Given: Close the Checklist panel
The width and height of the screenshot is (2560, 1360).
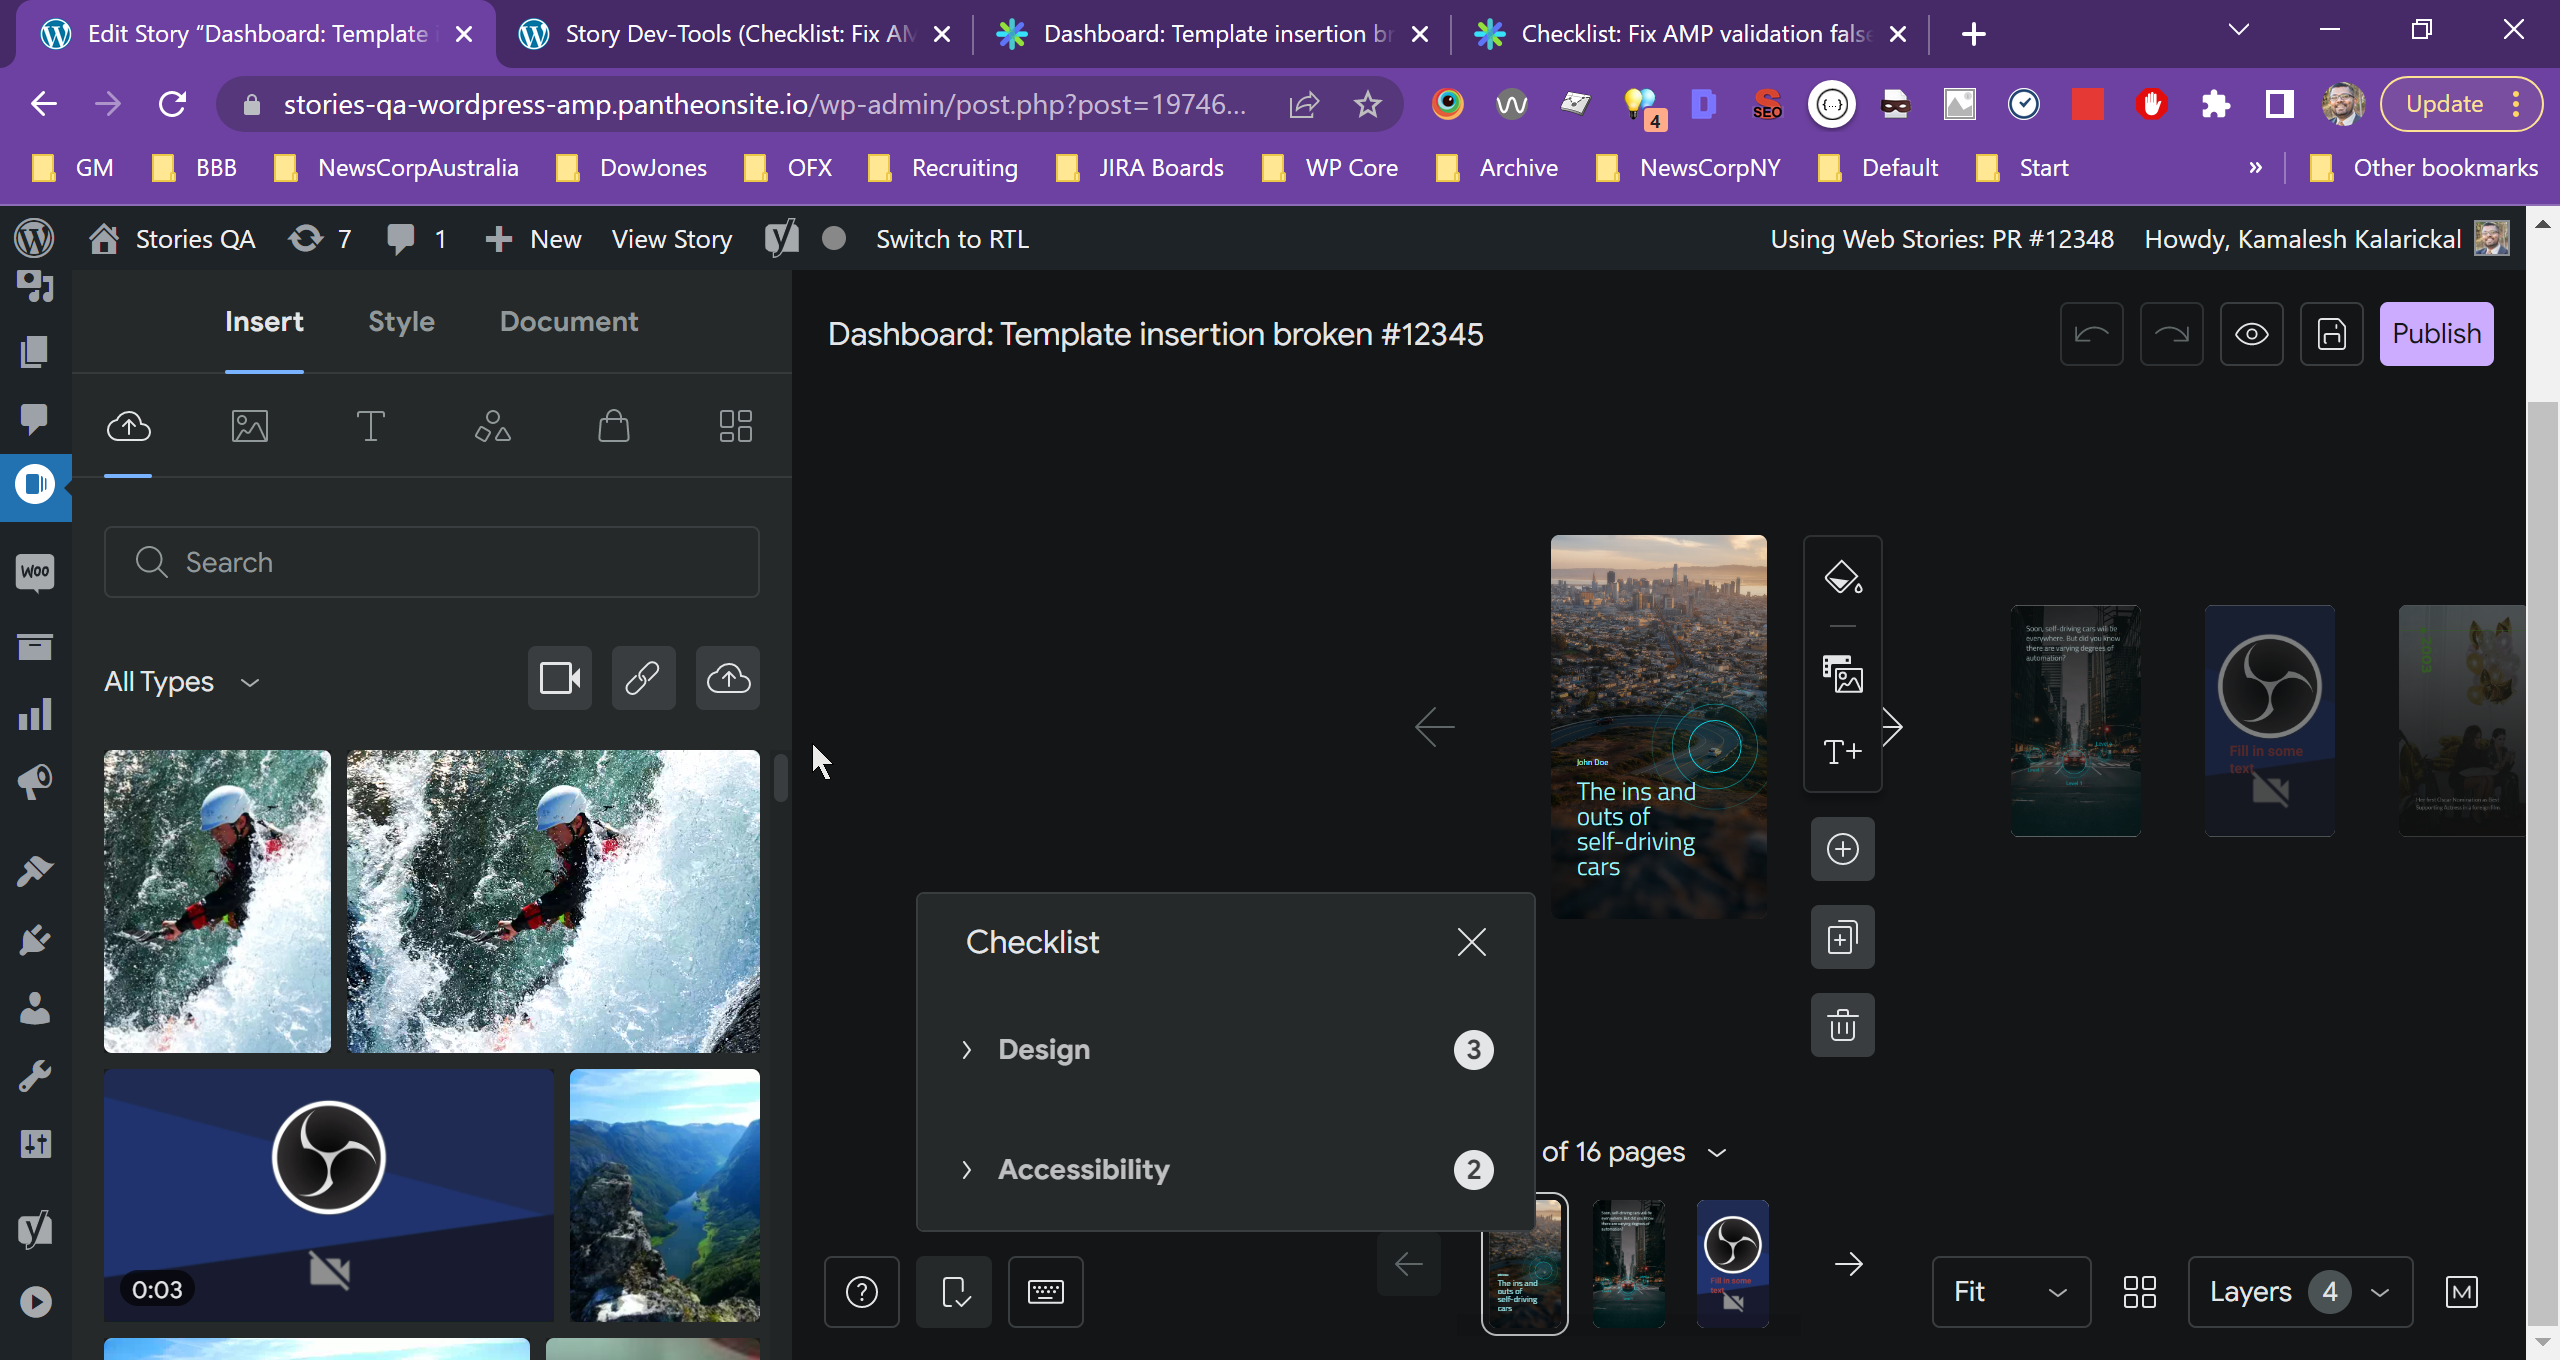Looking at the screenshot, I should point(1472,942).
